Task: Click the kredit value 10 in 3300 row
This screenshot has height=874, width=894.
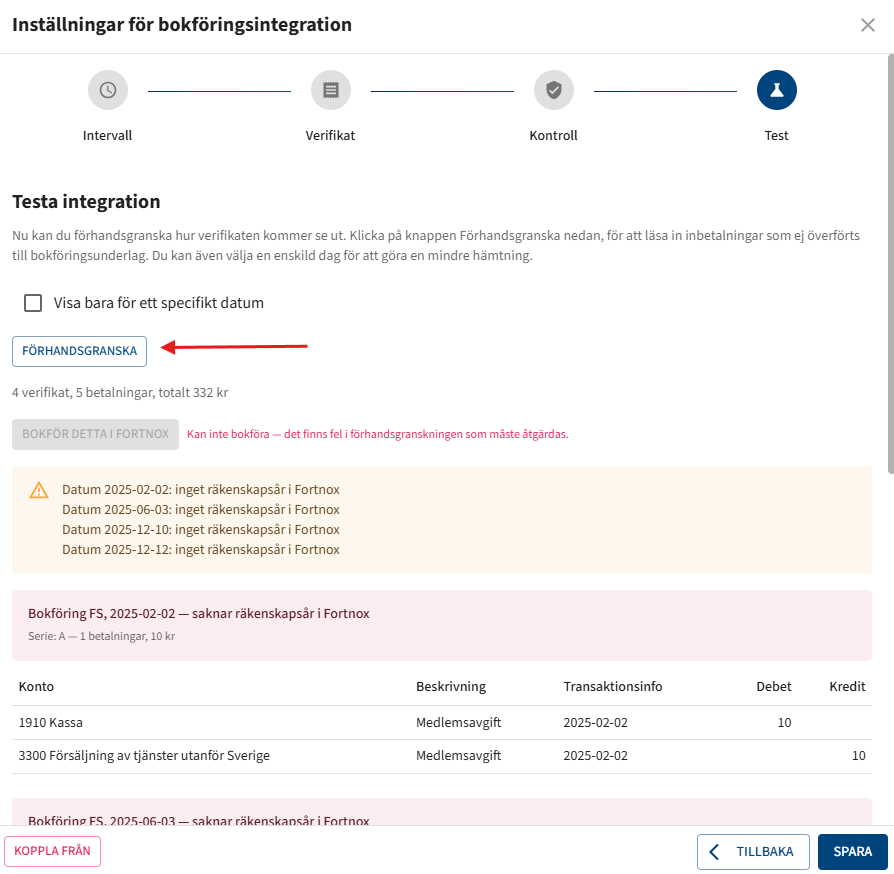Action: [859, 756]
